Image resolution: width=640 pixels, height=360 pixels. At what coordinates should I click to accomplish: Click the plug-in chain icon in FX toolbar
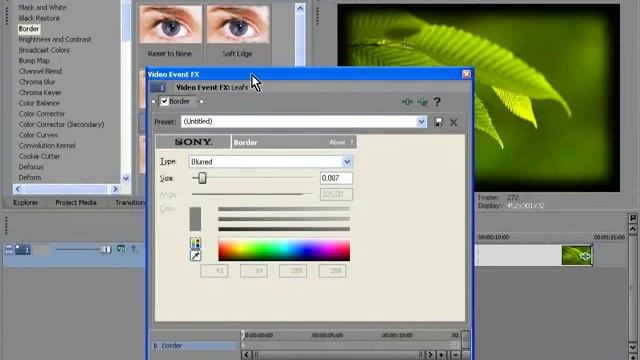click(x=407, y=102)
